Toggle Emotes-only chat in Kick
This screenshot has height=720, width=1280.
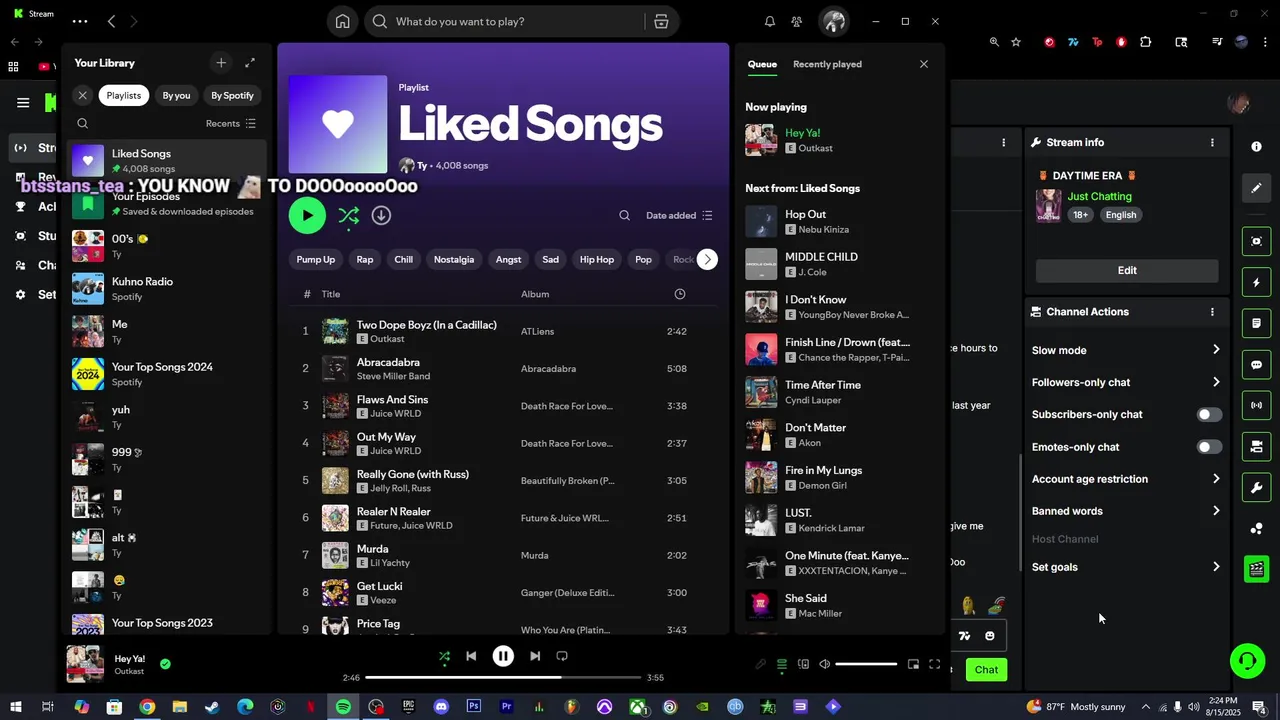[1209, 447]
